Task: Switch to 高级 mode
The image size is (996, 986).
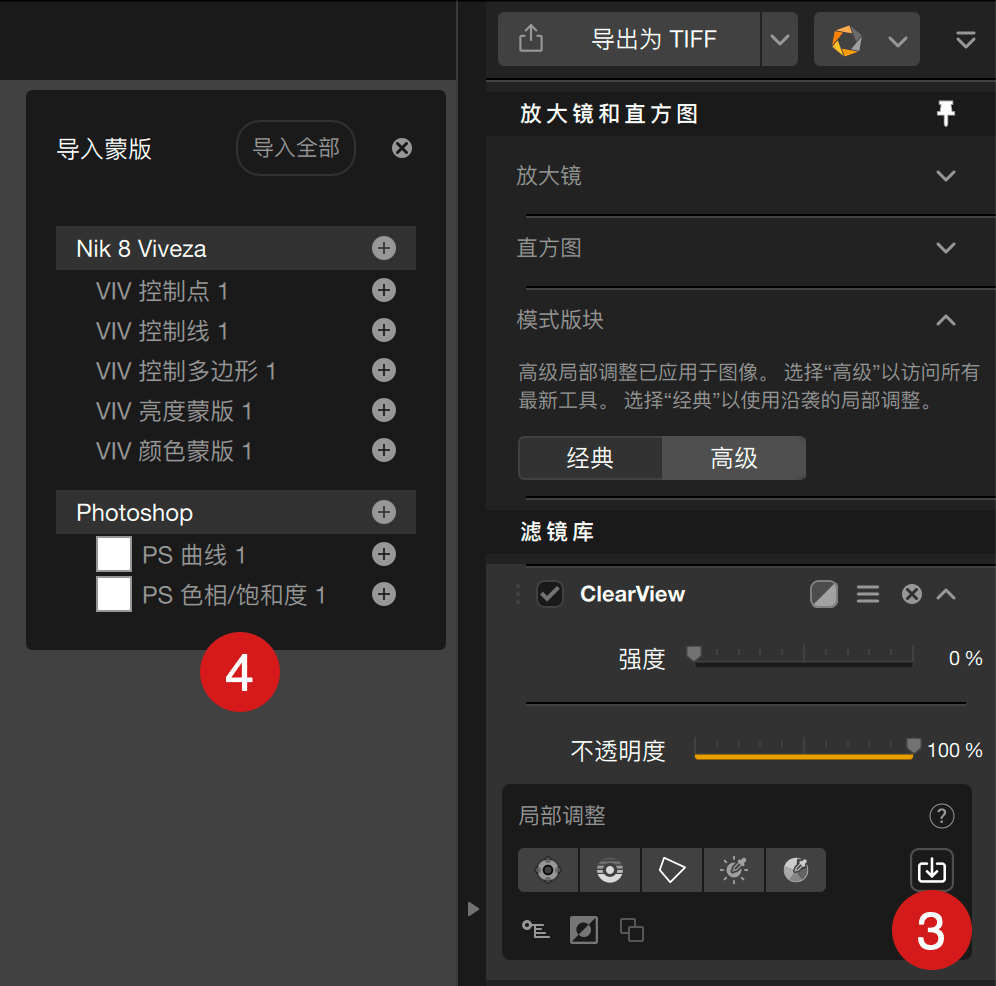Action: point(734,457)
